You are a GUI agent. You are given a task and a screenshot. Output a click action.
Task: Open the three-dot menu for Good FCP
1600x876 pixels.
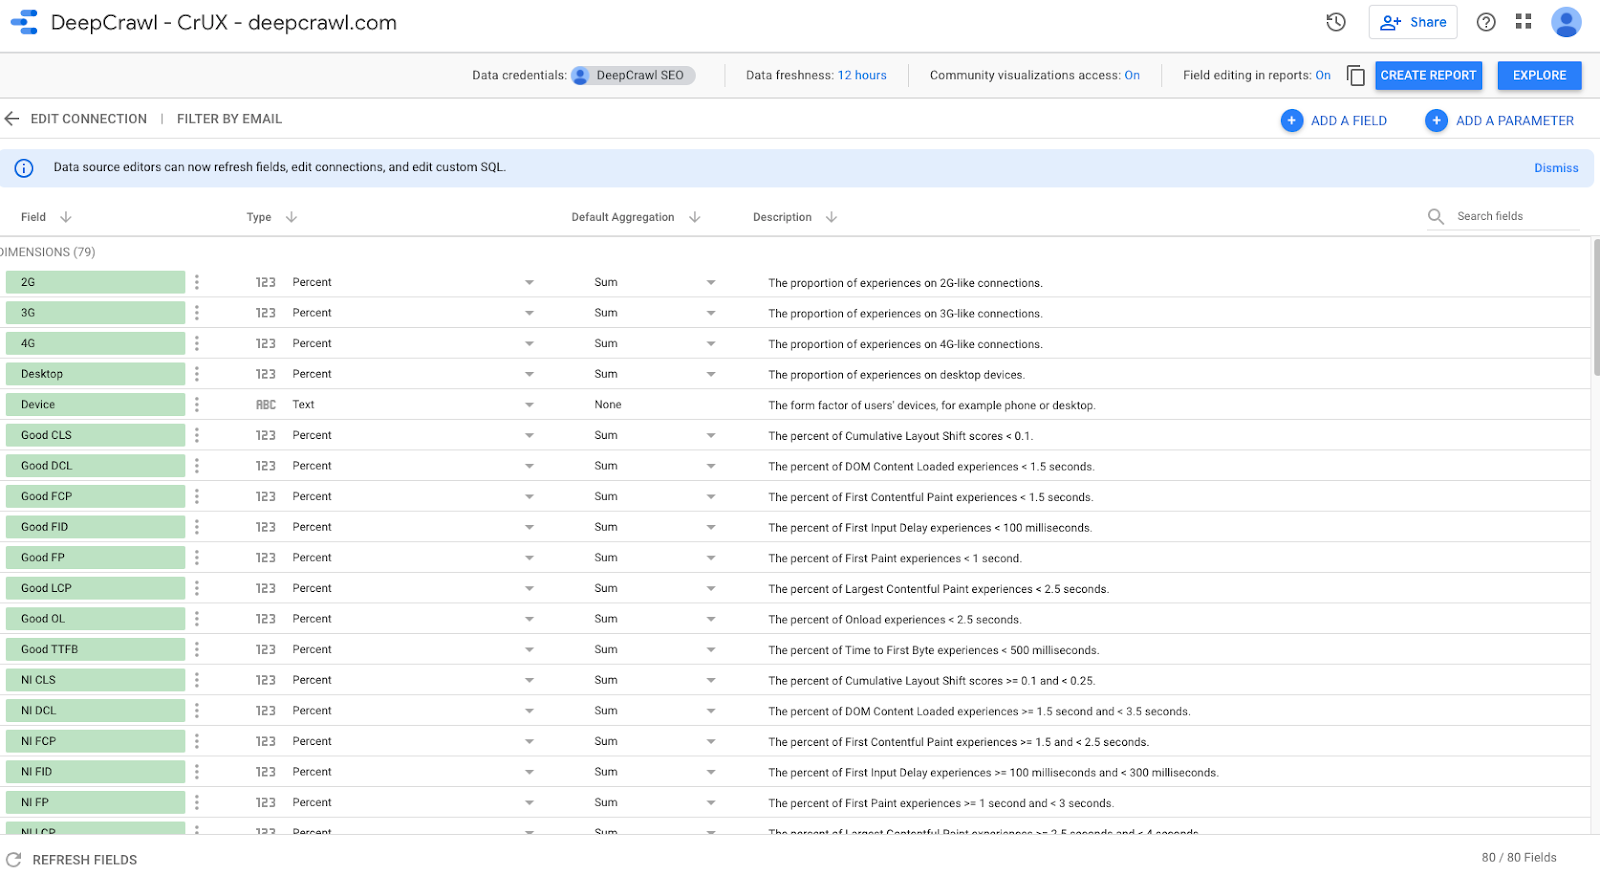(x=197, y=496)
